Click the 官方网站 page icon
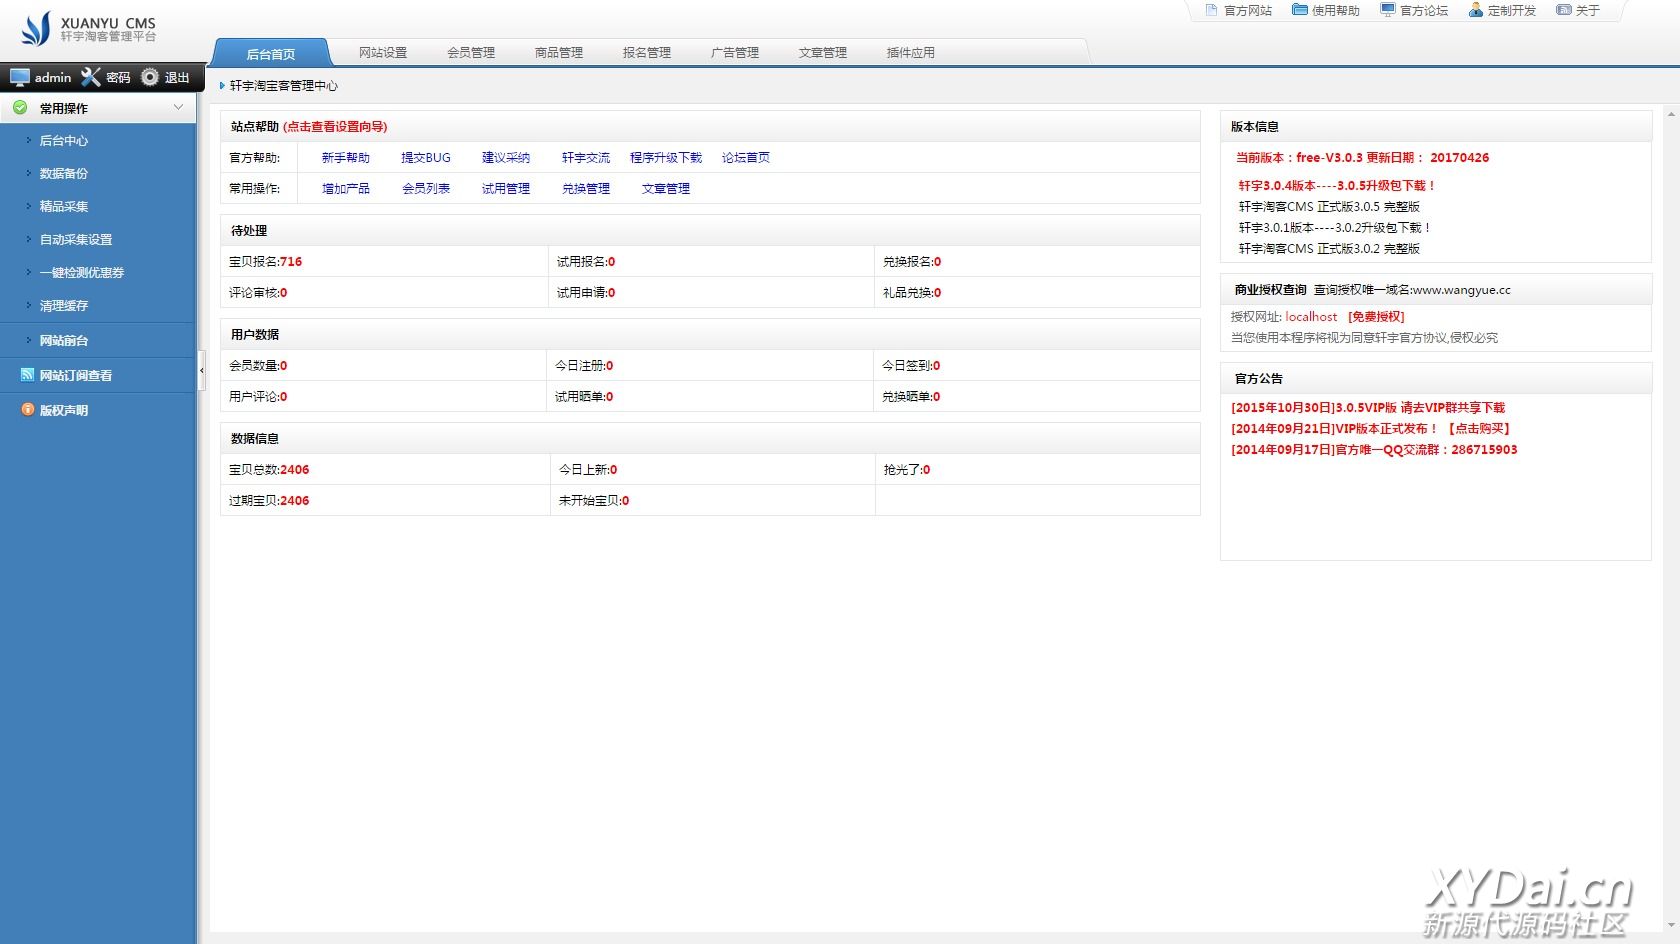The width and height of the screenshot is (1680, 944). click(x=1210, y=10)
